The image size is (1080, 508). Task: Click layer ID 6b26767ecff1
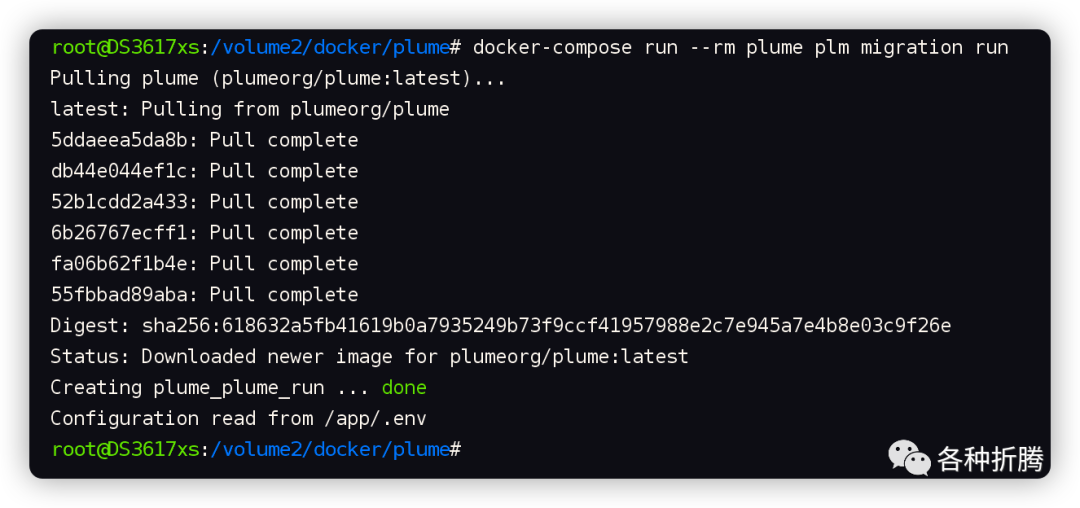coord(124,233)
